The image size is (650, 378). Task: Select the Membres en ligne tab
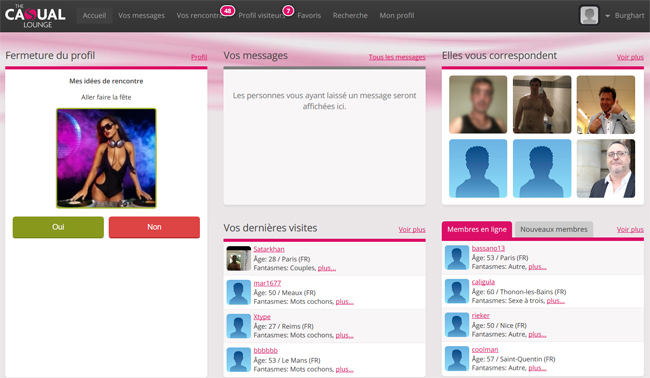477,229
